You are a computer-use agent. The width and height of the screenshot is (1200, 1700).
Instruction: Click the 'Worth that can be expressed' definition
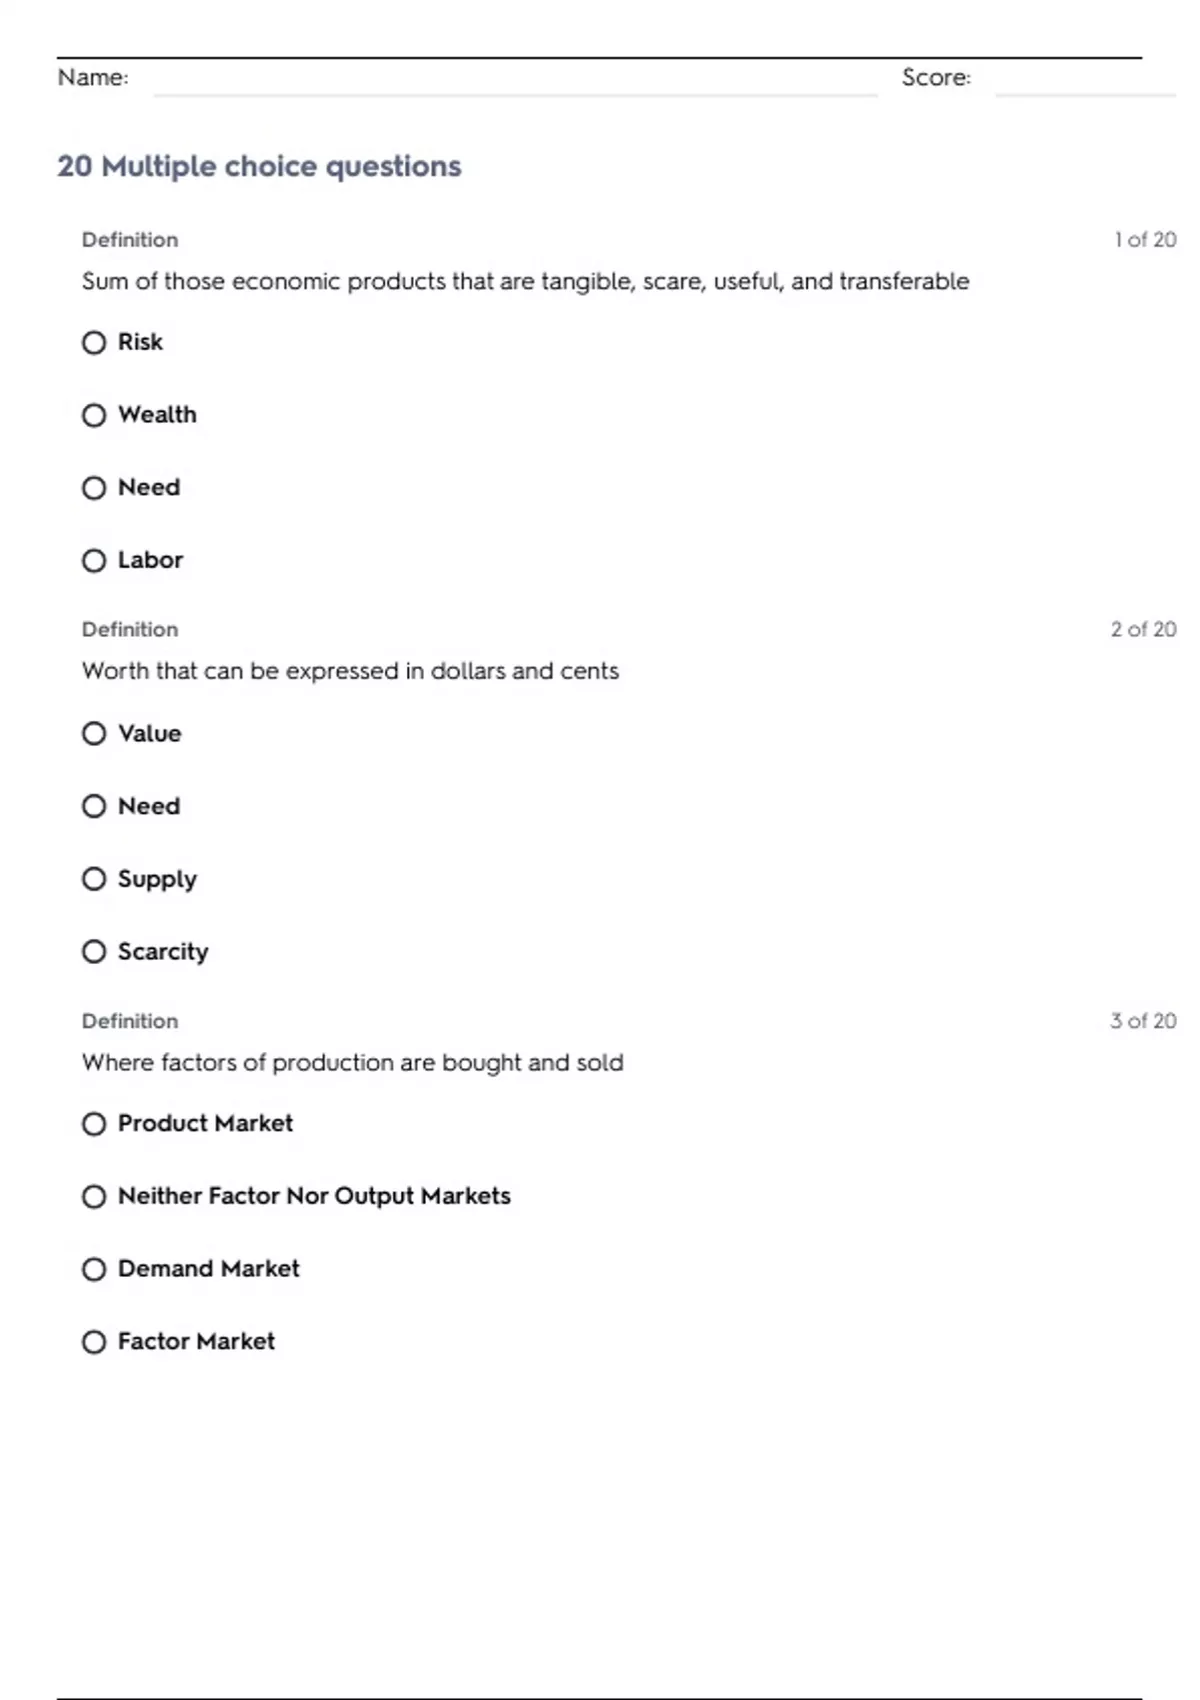point(350,671)
